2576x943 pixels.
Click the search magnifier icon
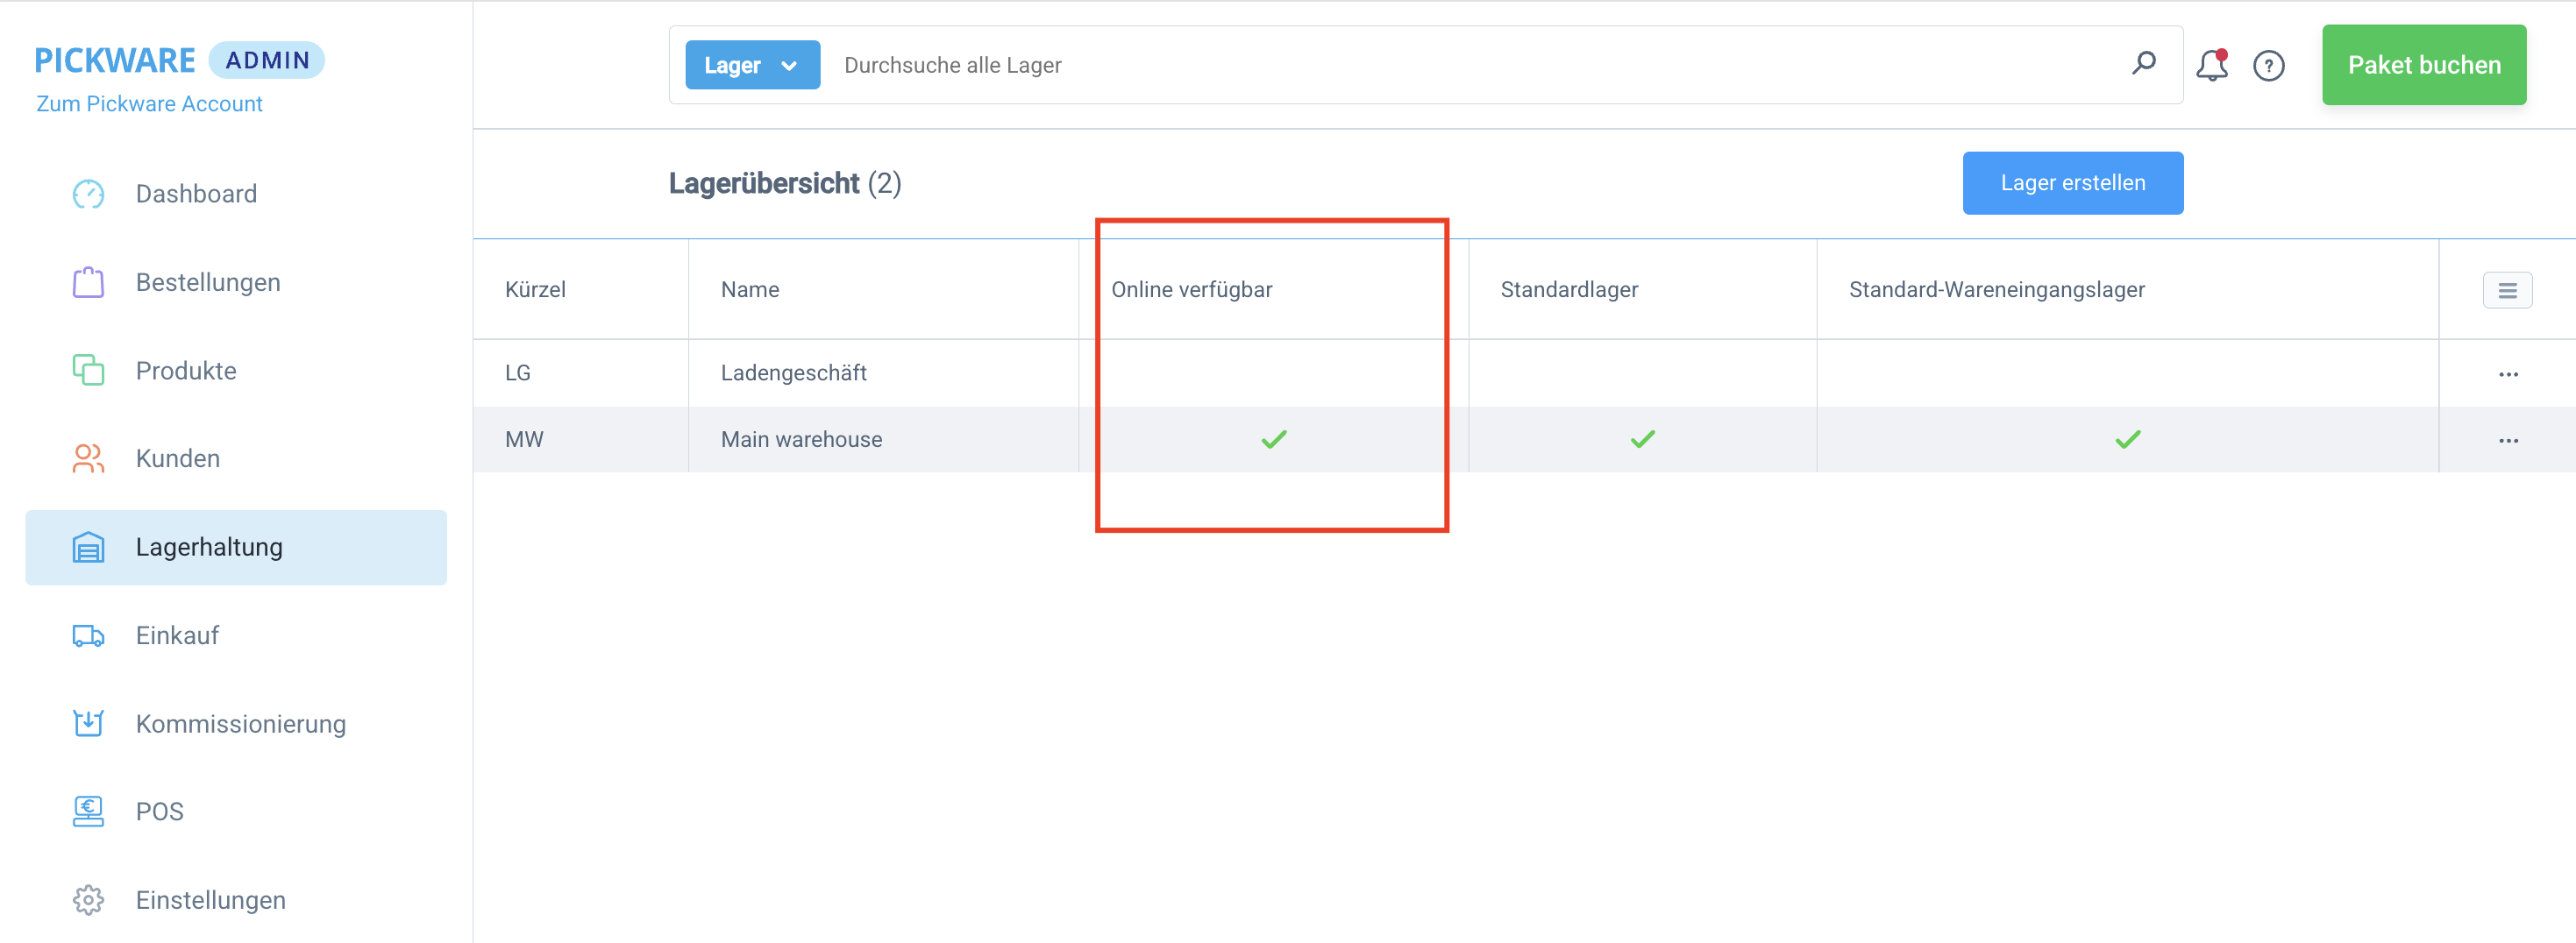2143,64
